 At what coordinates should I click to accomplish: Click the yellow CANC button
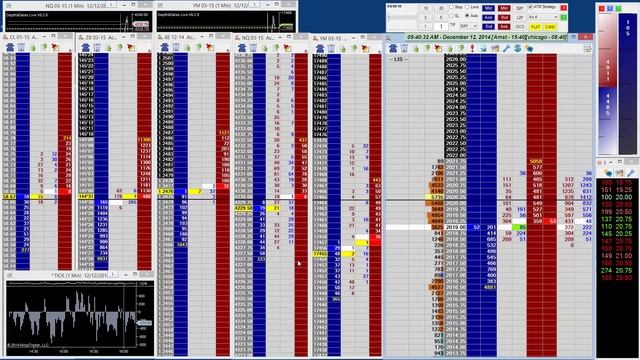point(550,27)
